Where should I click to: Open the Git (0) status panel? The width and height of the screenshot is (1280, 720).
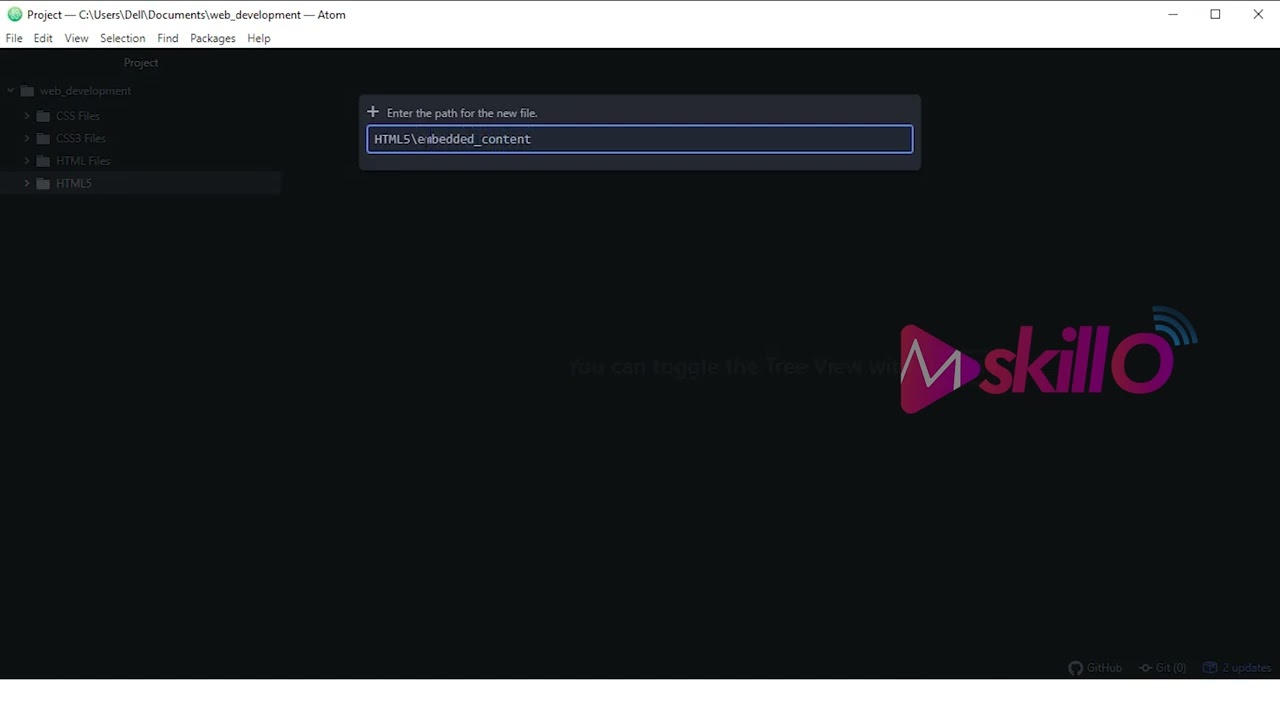coord(1162,668)
